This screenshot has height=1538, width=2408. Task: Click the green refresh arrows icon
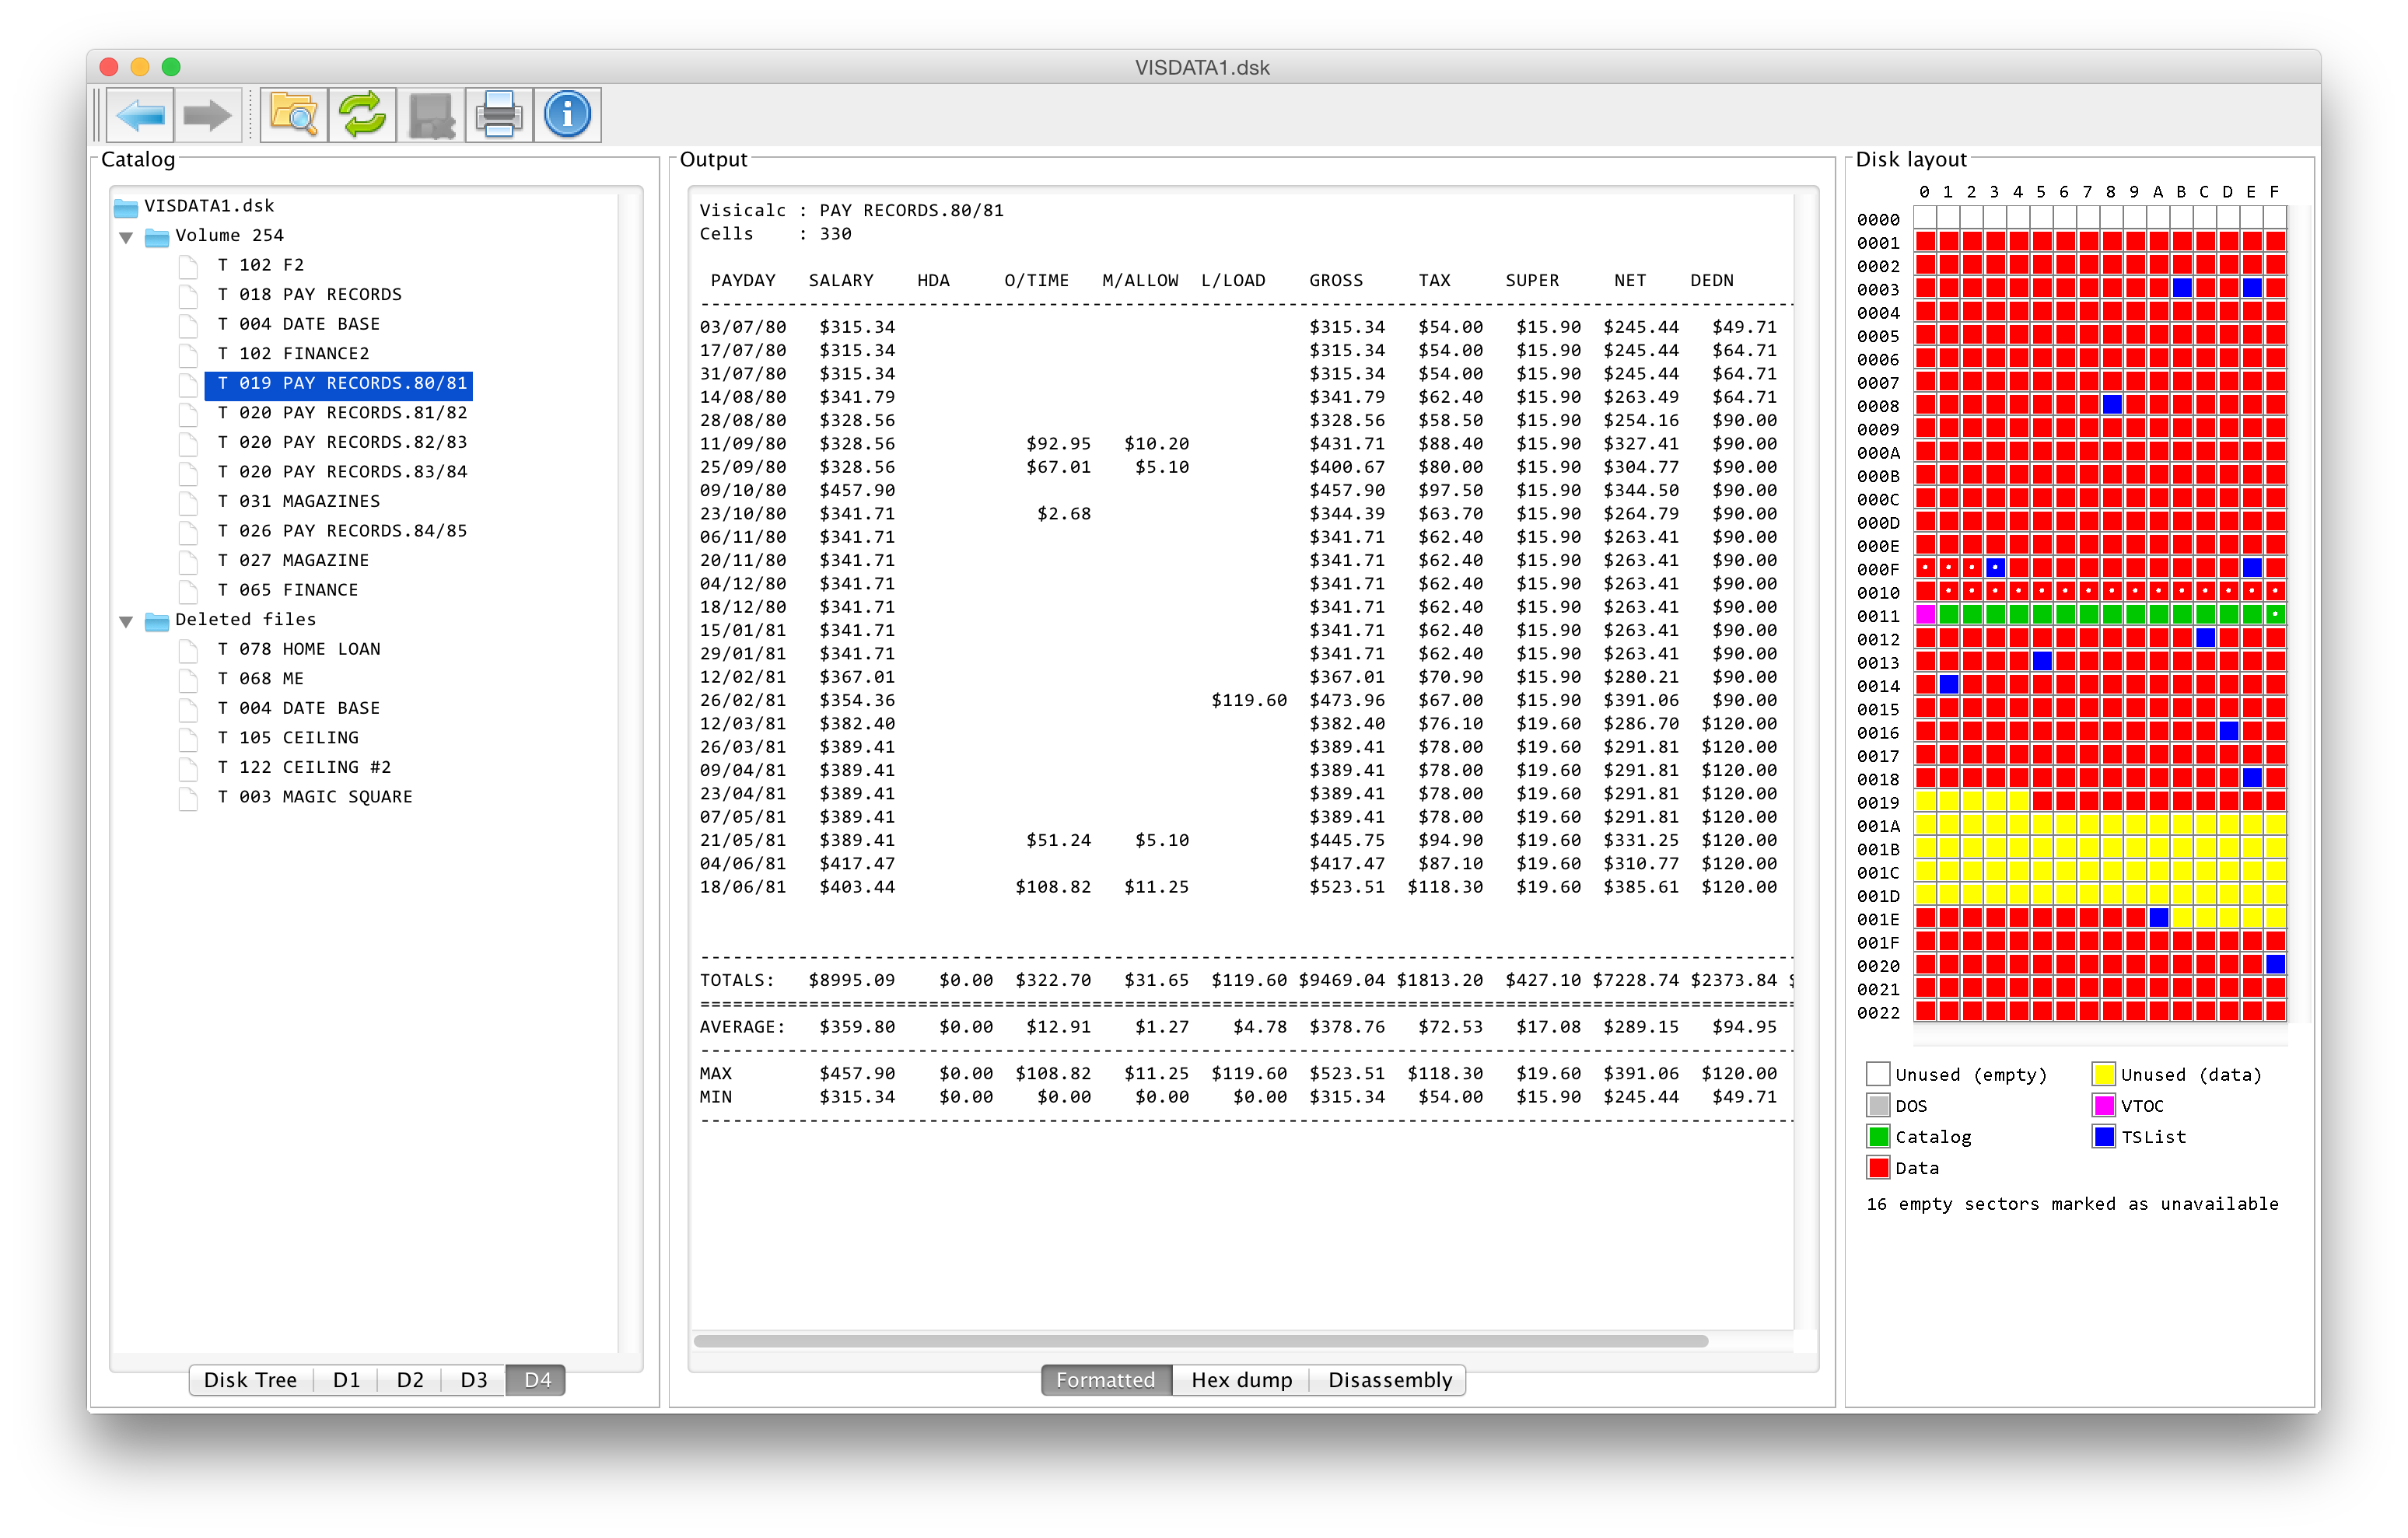(362, 115)
